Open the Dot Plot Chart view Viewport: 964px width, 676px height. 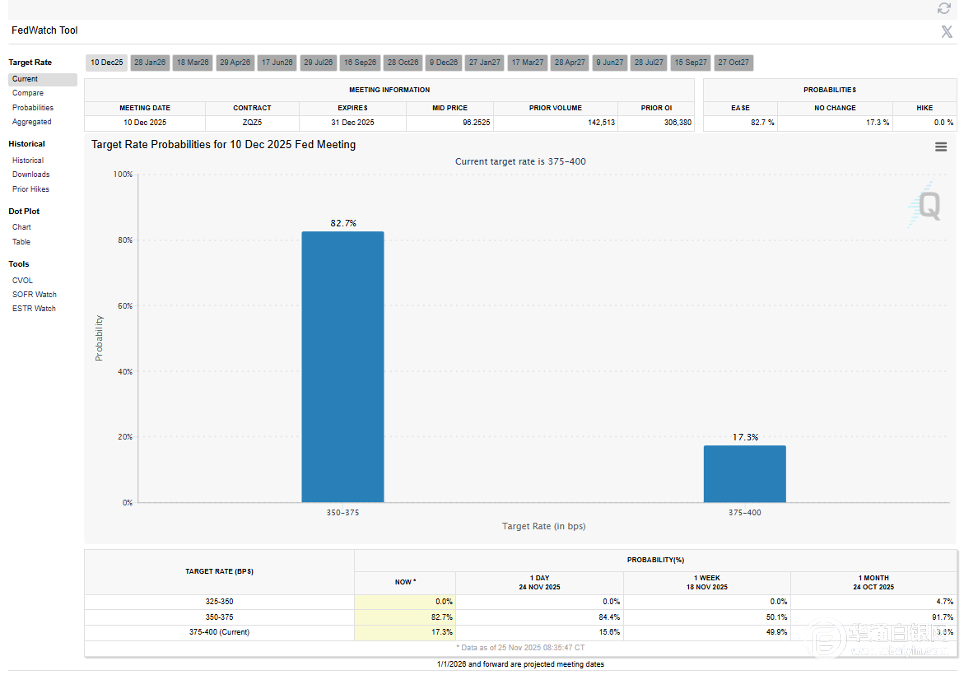click(22, 227)
